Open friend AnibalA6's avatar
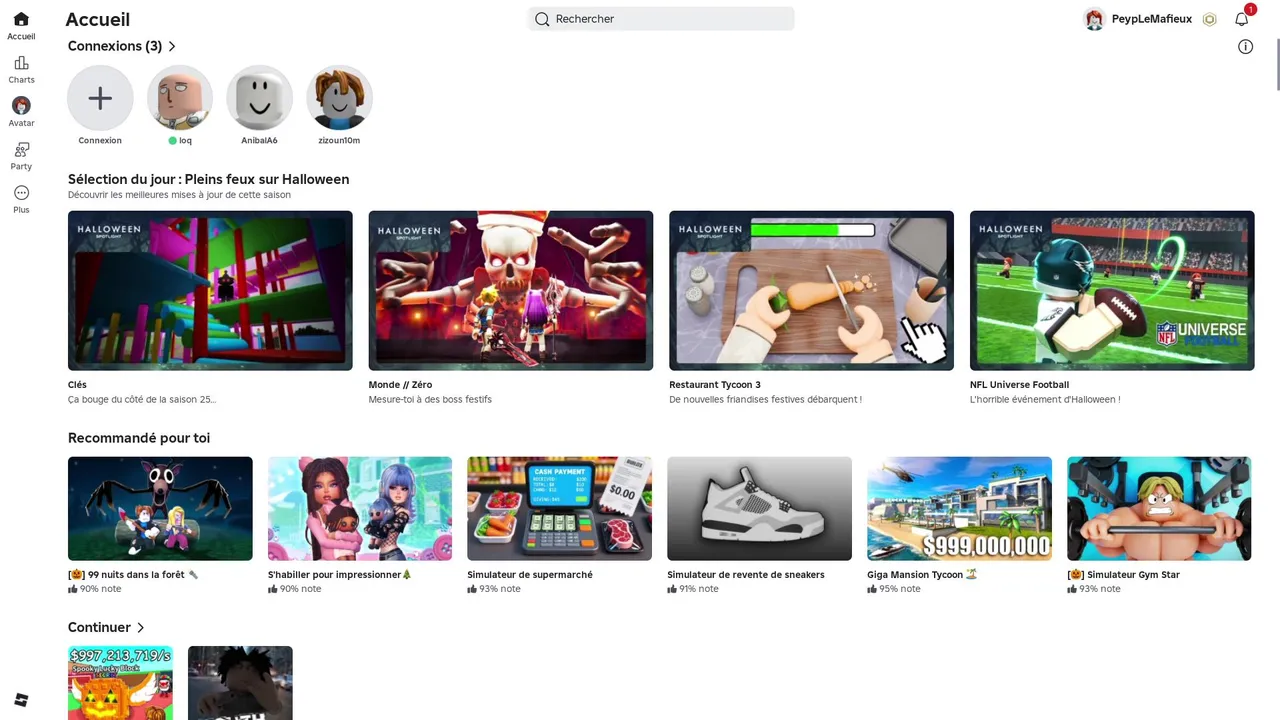This screenshot has height=720, width=1280. coord(260,98)
